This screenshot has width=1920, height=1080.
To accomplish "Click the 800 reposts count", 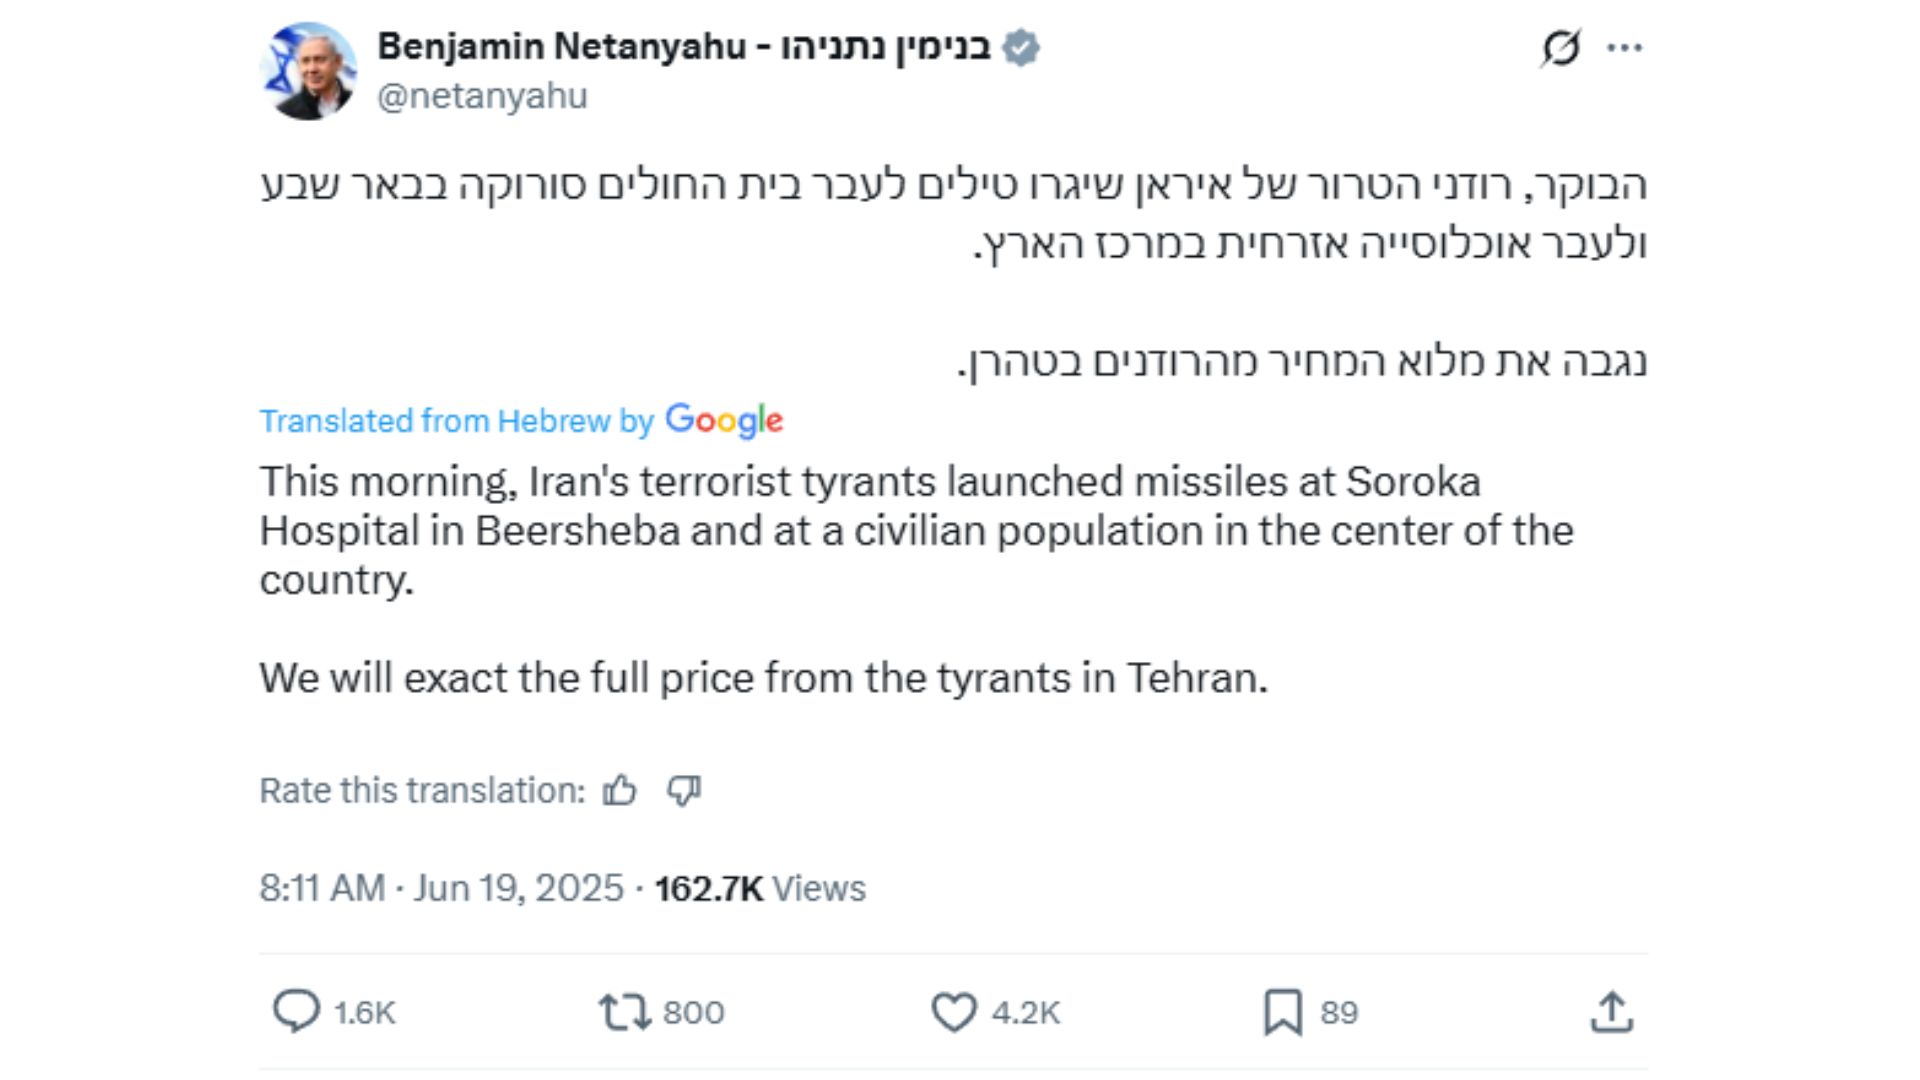I will [x=693, y=1012].
